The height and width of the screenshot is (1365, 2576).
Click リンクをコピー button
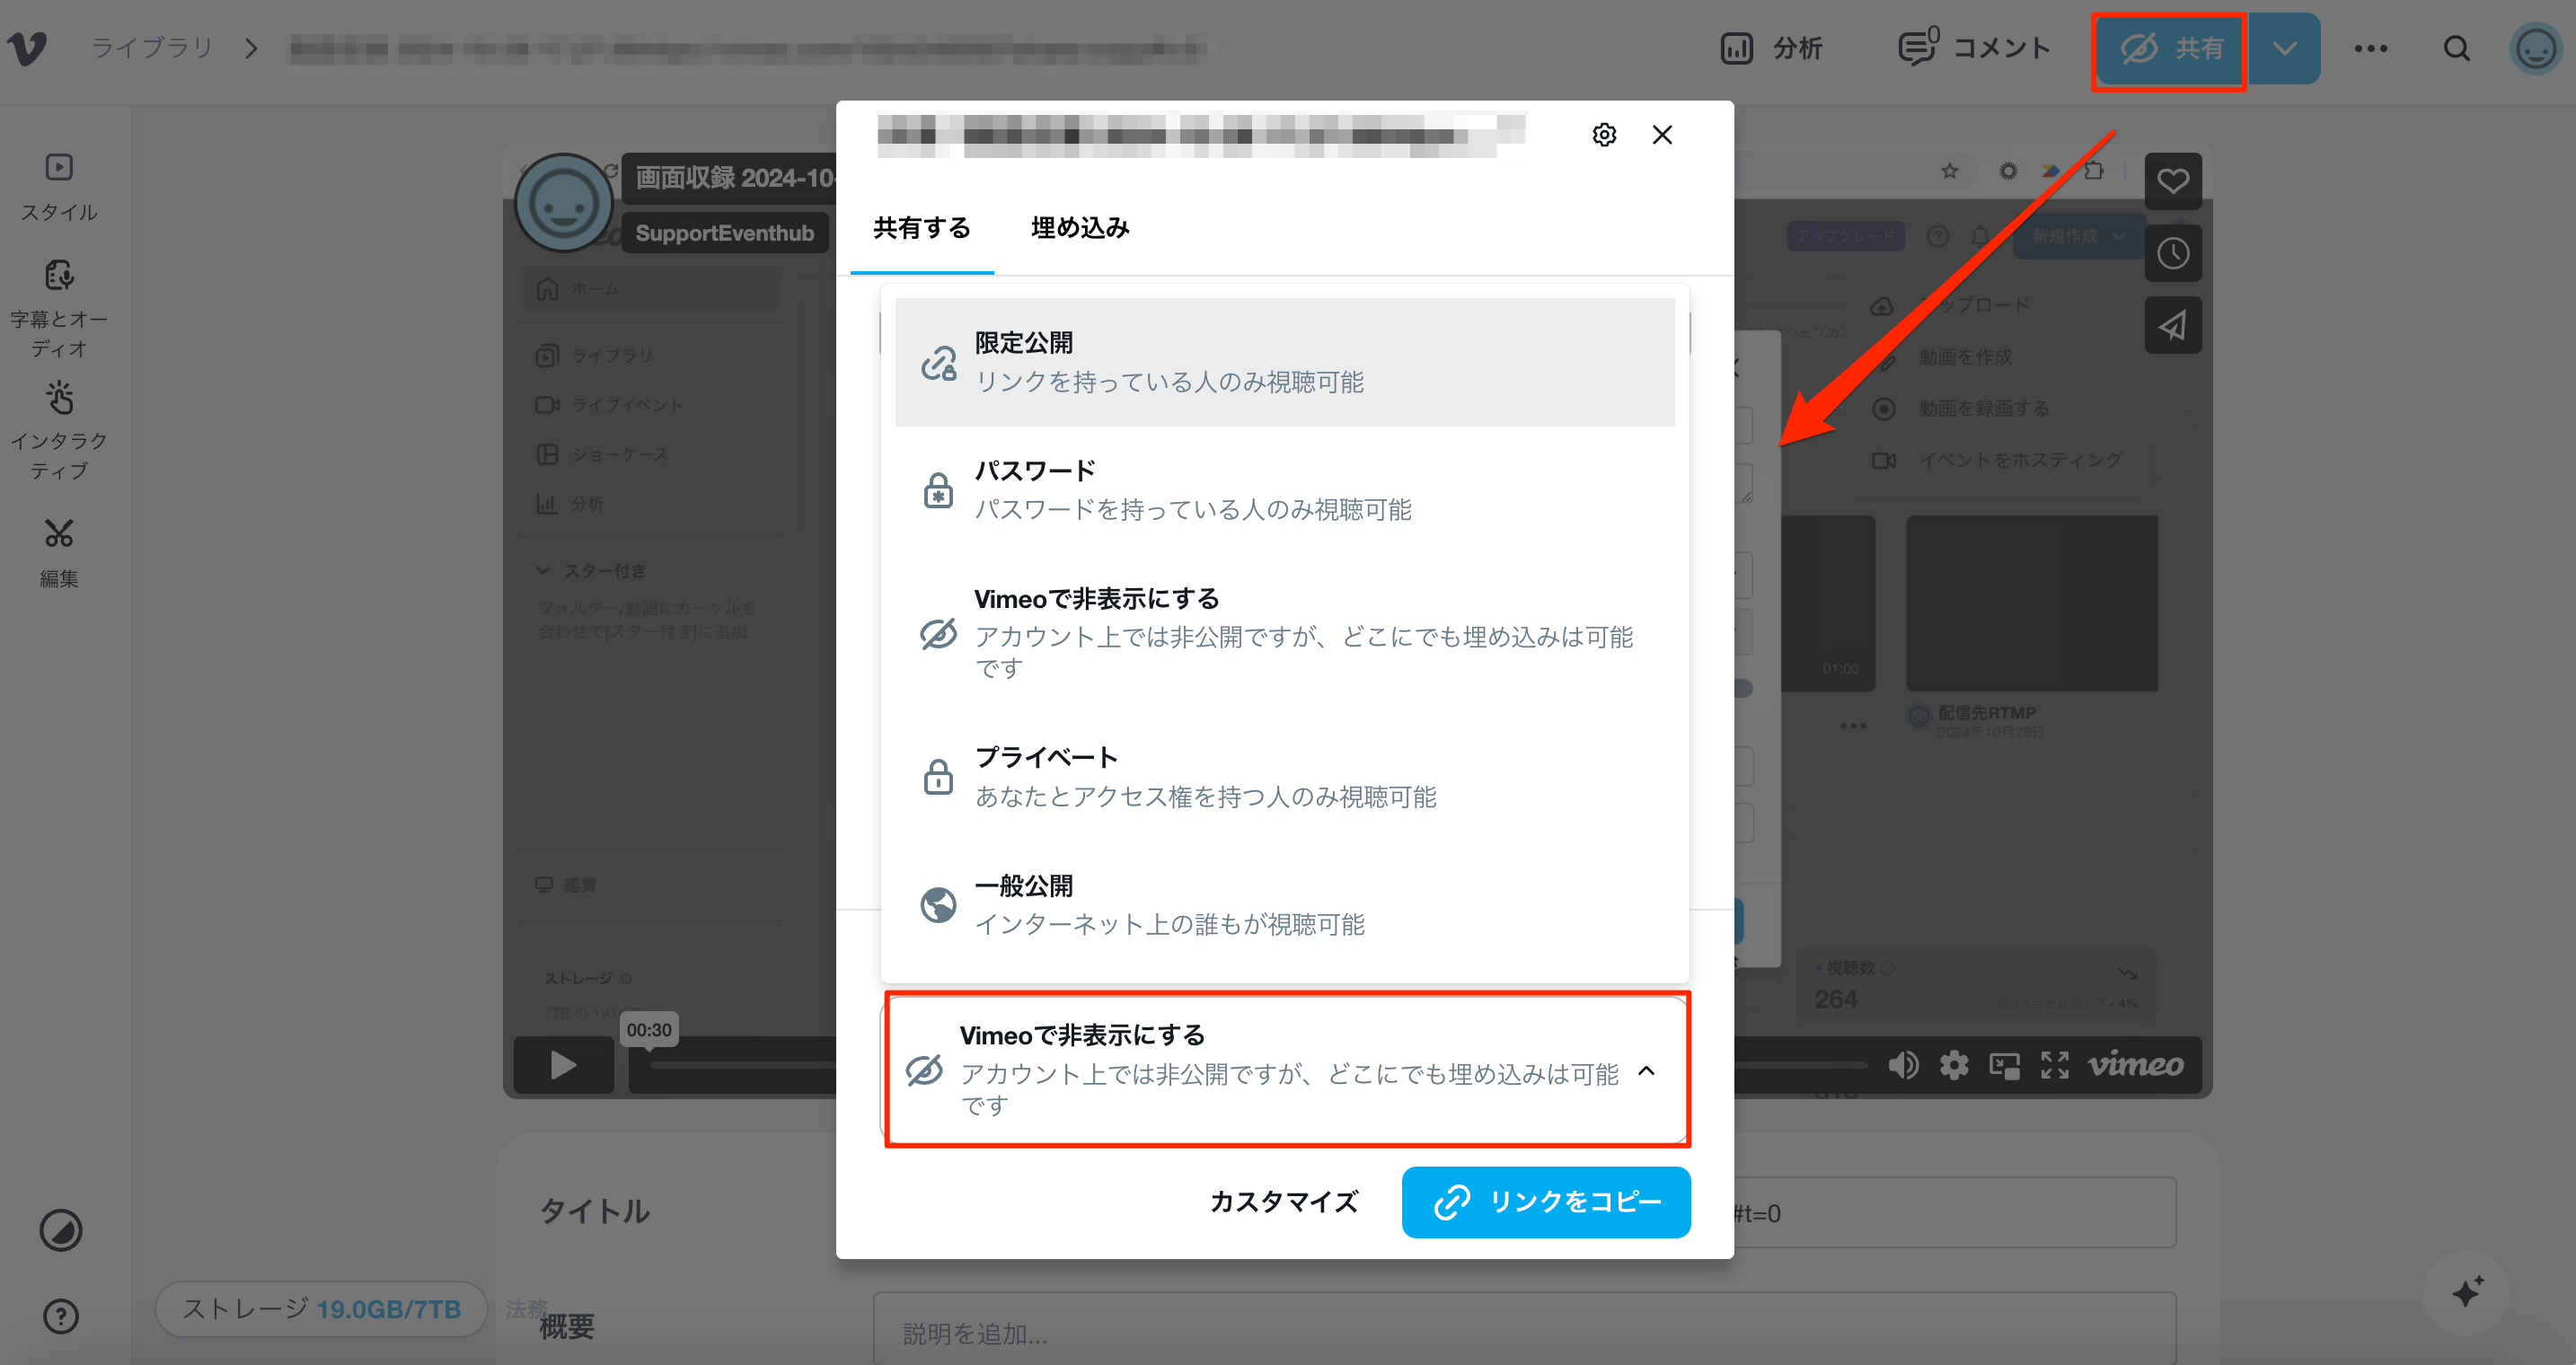tap(1546, 1201)
